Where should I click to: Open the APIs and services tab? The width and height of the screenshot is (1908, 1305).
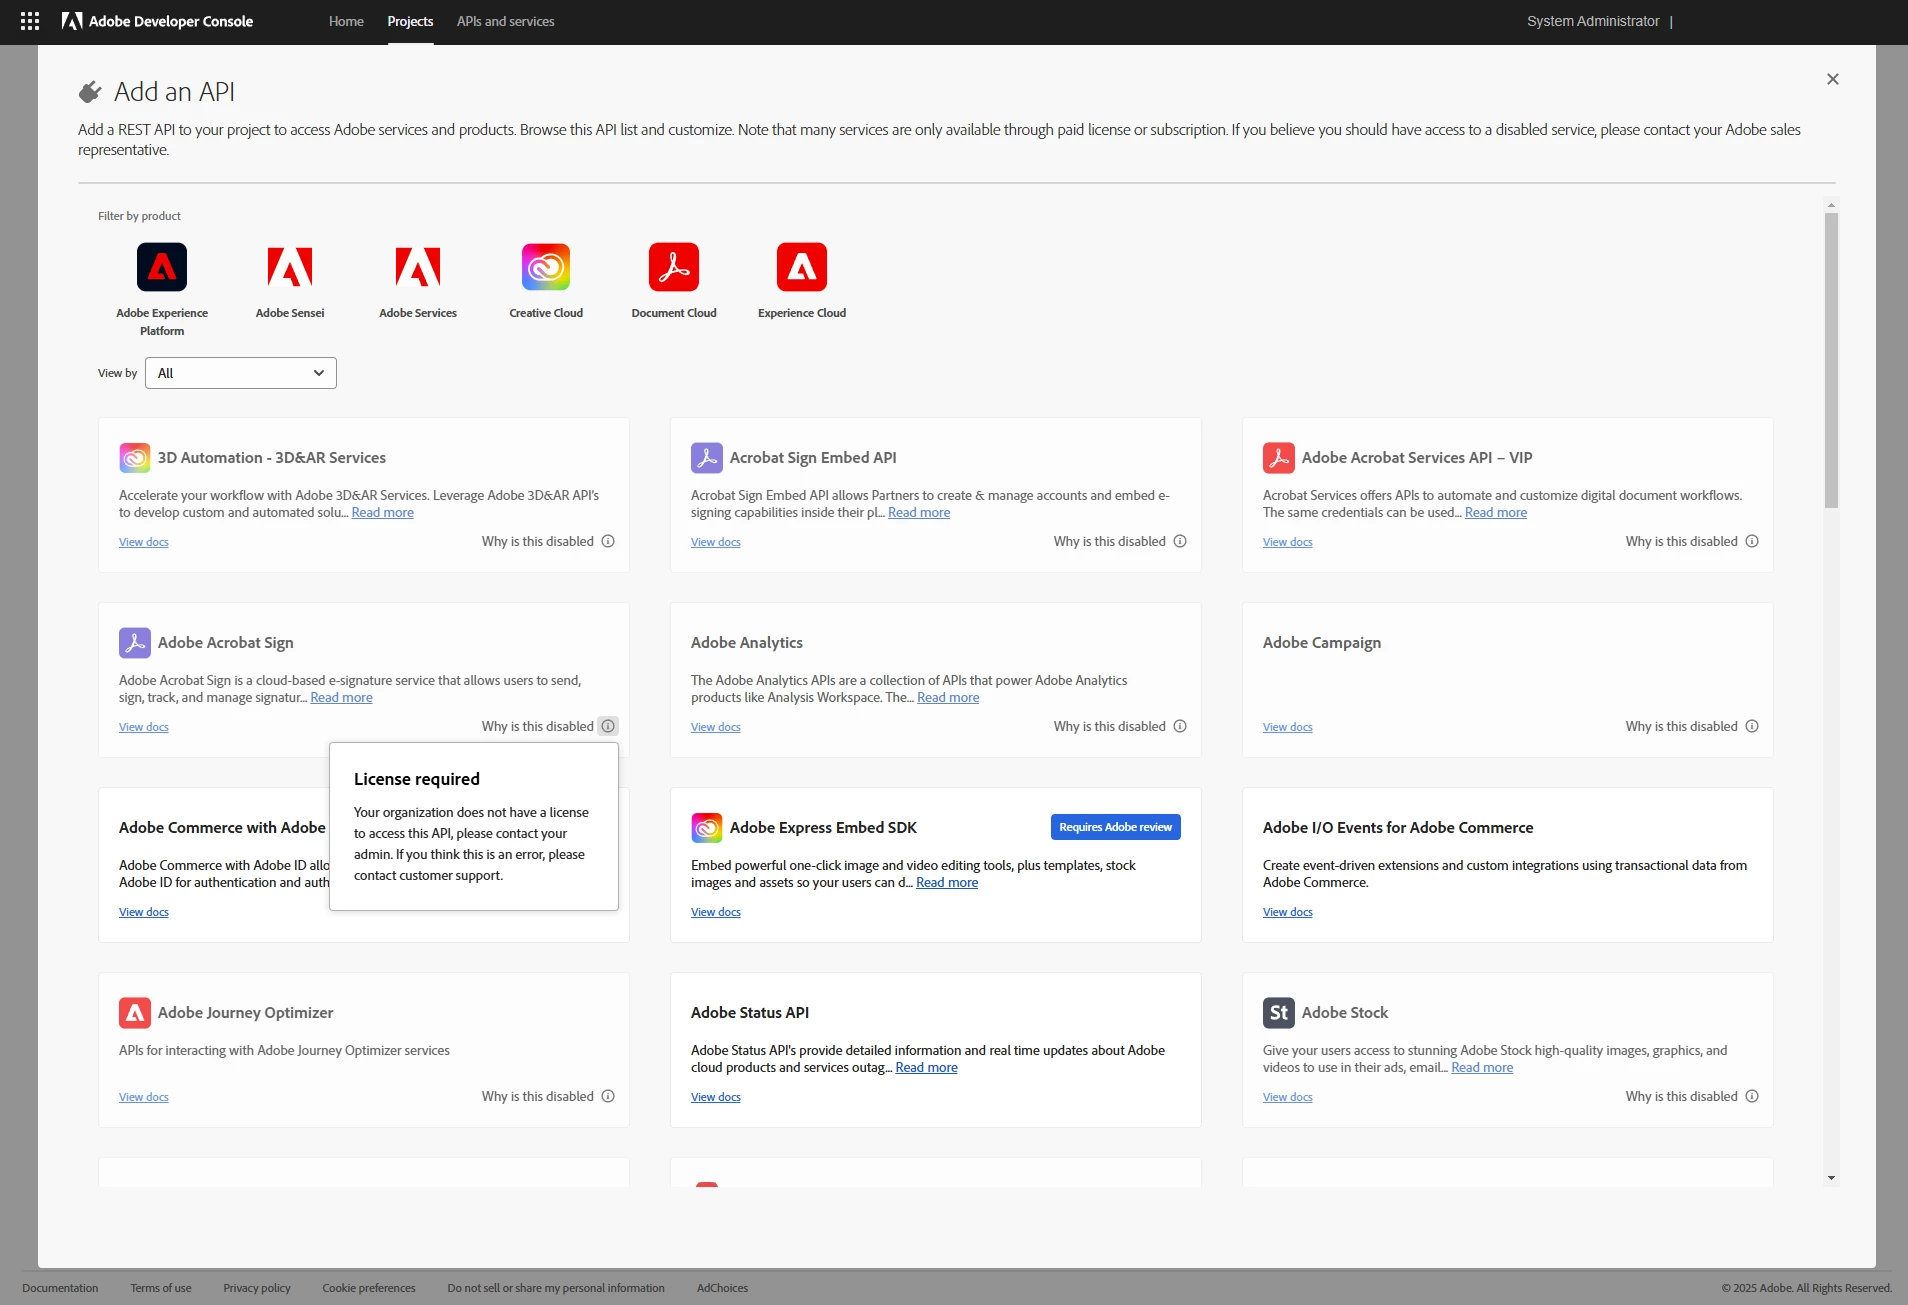pos(505,21)
